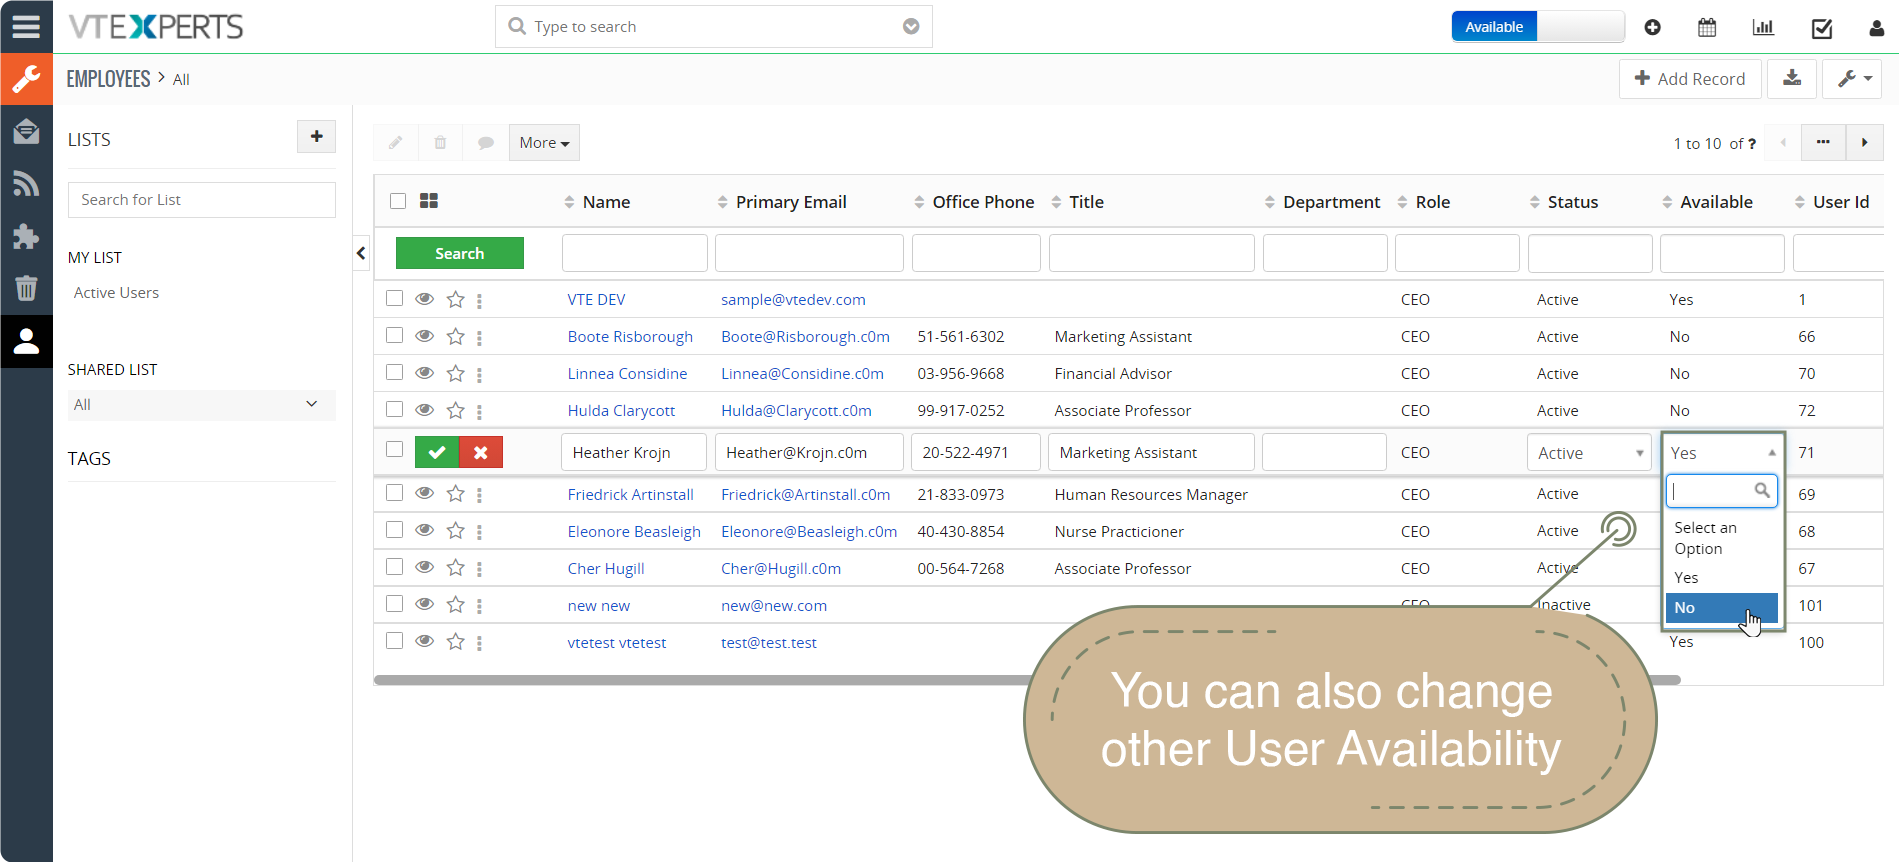Open the user profile icon
The height and width of the screenshot is (862, 1899).
coord(1876,27)
